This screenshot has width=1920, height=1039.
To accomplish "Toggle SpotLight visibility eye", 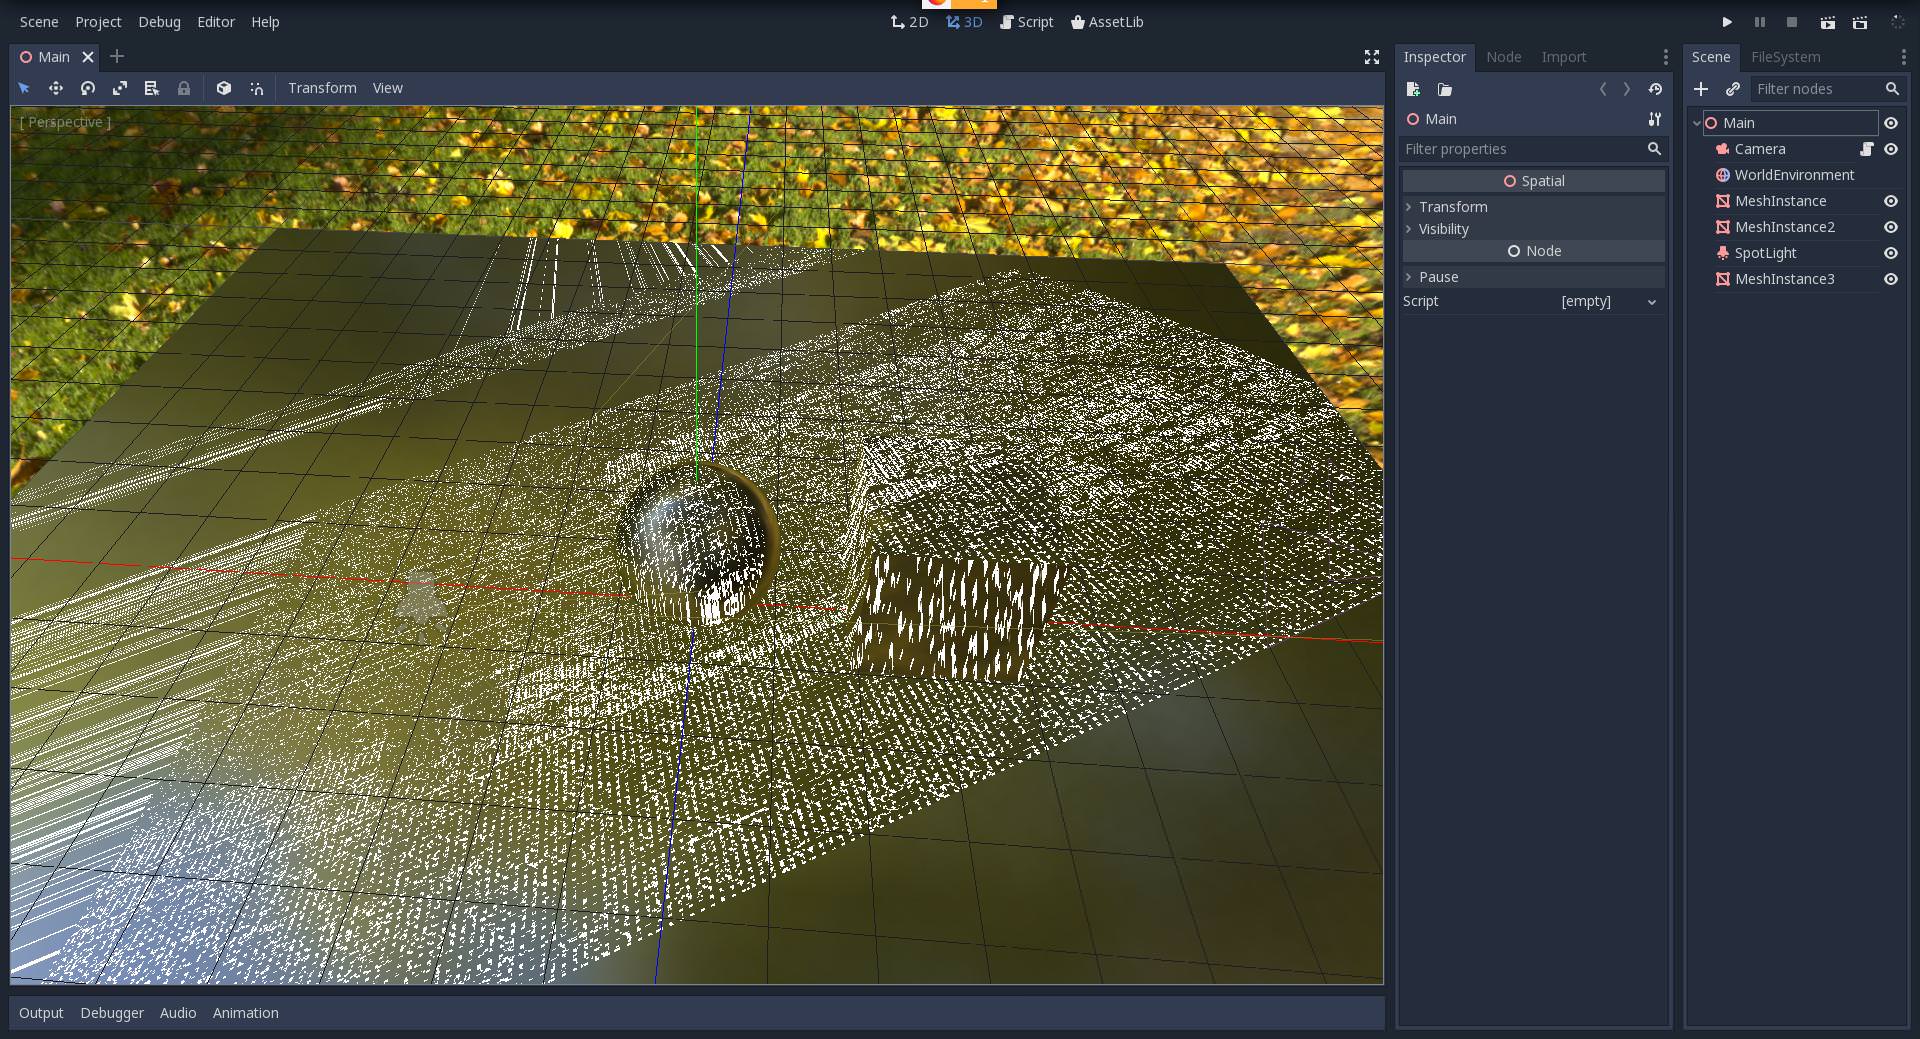I will 1891,253.
